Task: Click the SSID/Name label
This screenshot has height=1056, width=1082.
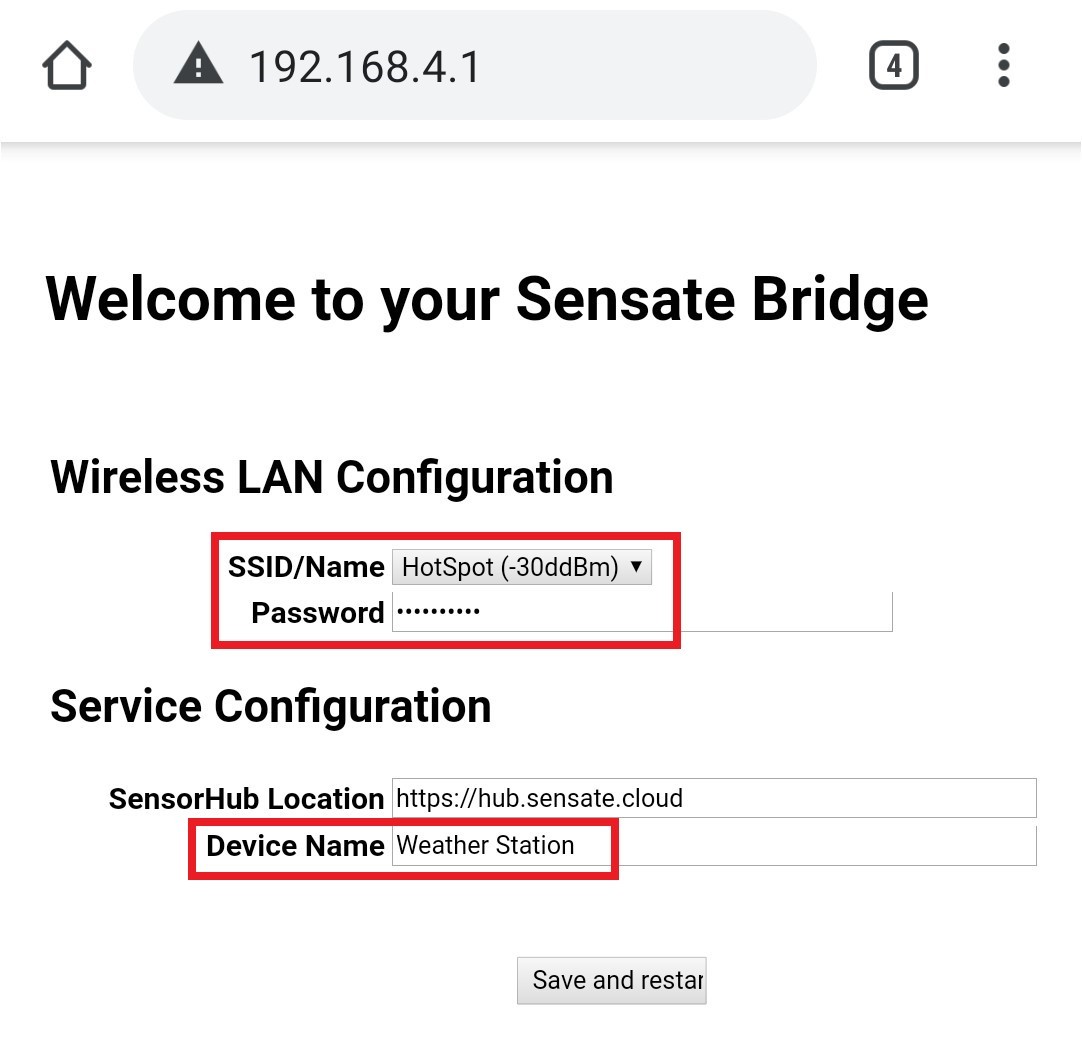Action: pos(306,567)
